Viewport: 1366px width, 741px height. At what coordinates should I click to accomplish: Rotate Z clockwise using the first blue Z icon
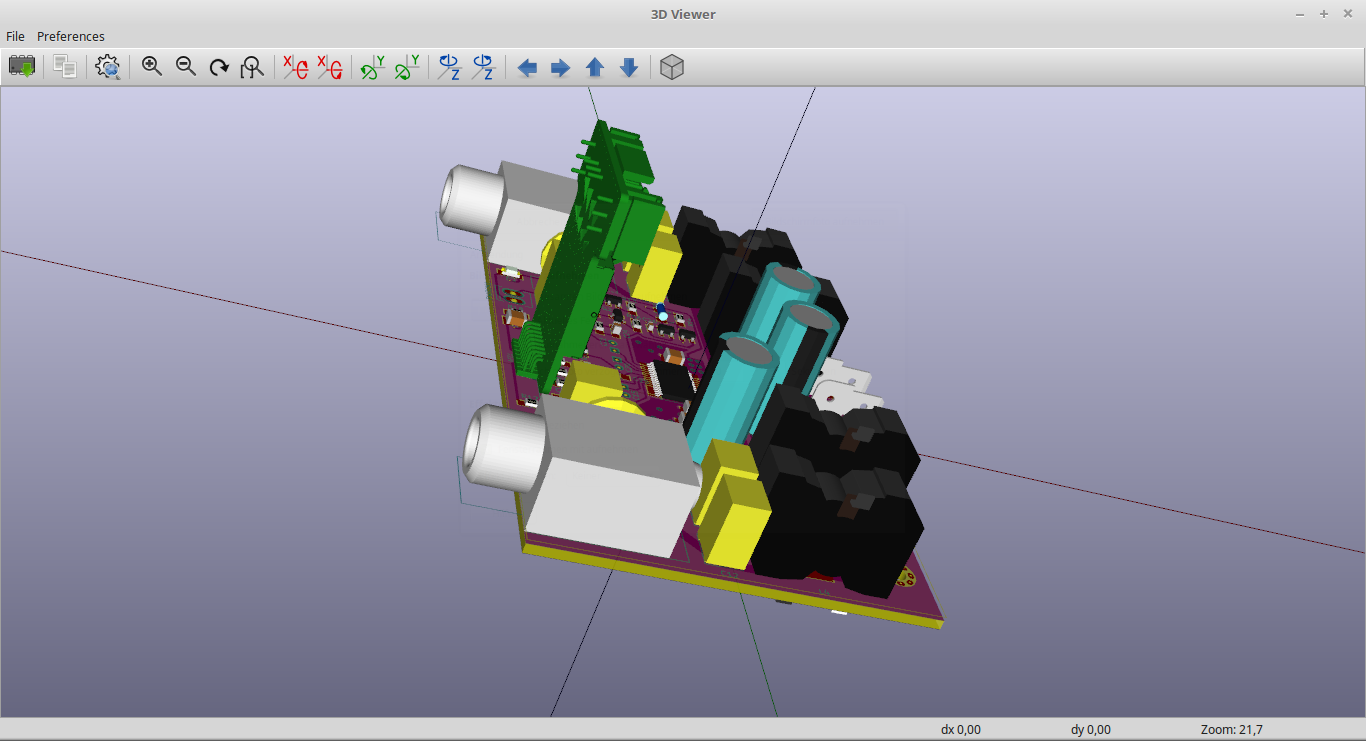point(449,67)
